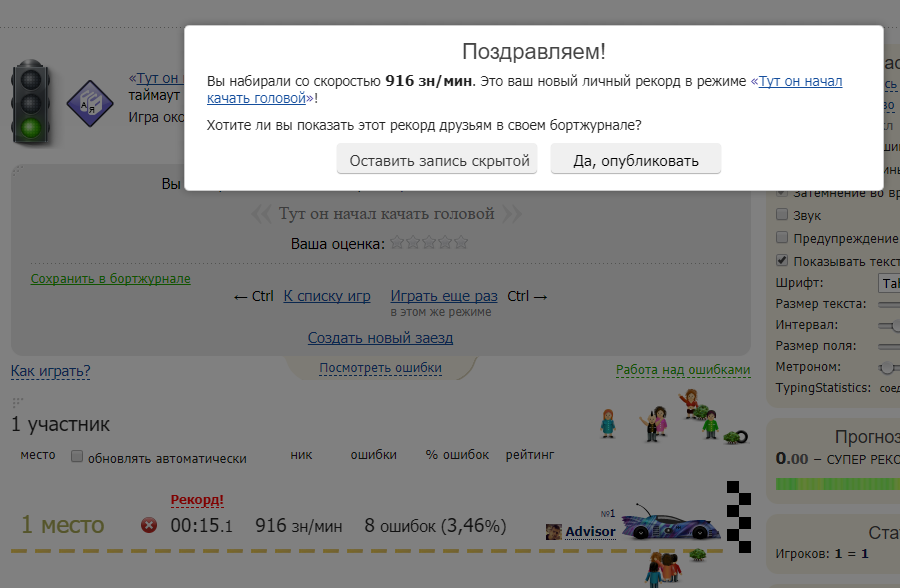Open the "Шрифт" font dropdown
Viewport: 900px width, 588px height.
[x=889, y=283]
